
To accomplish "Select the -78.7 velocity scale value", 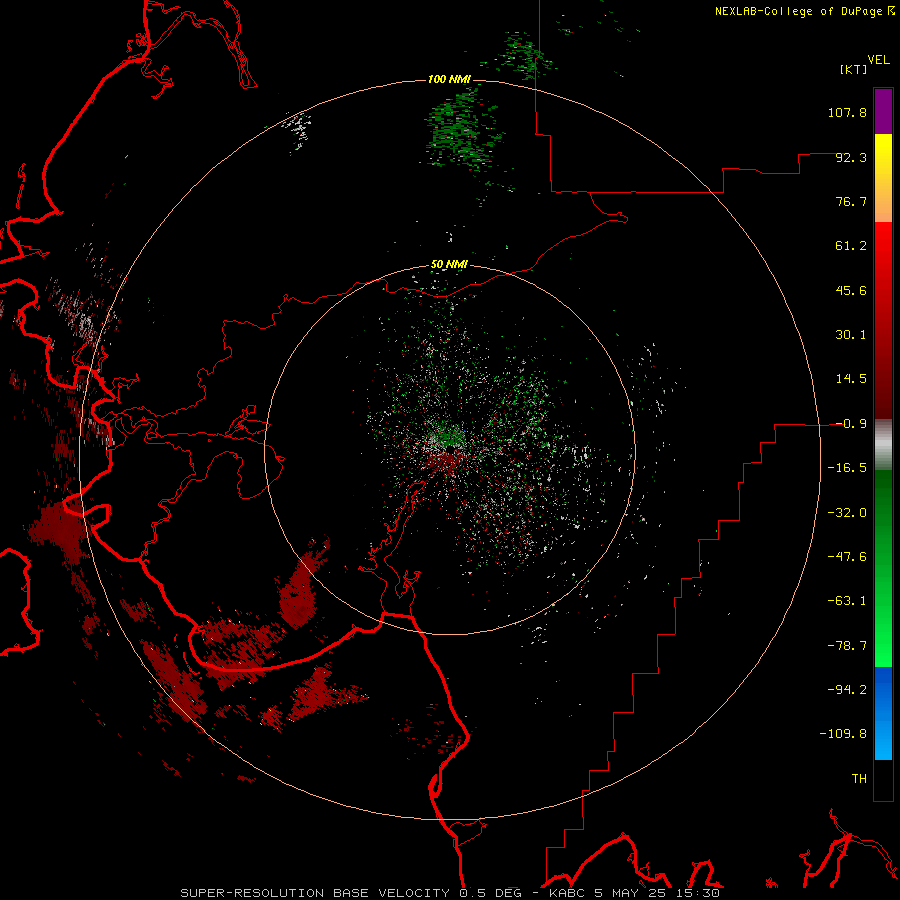I will [847, 646].
